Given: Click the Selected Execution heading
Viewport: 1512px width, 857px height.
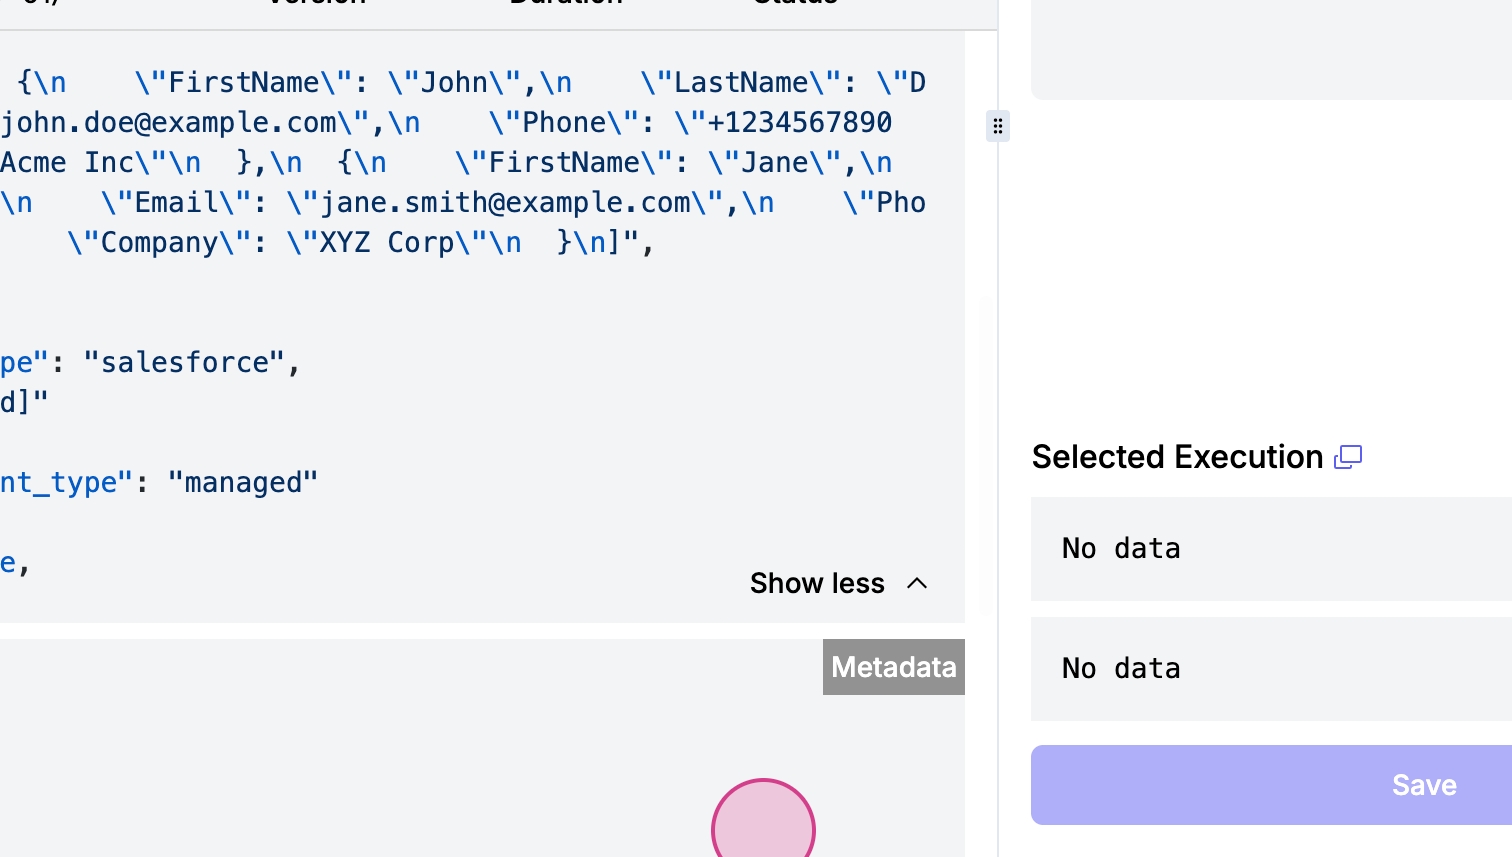Looking at the screenshot, I should coord(1177,457).
